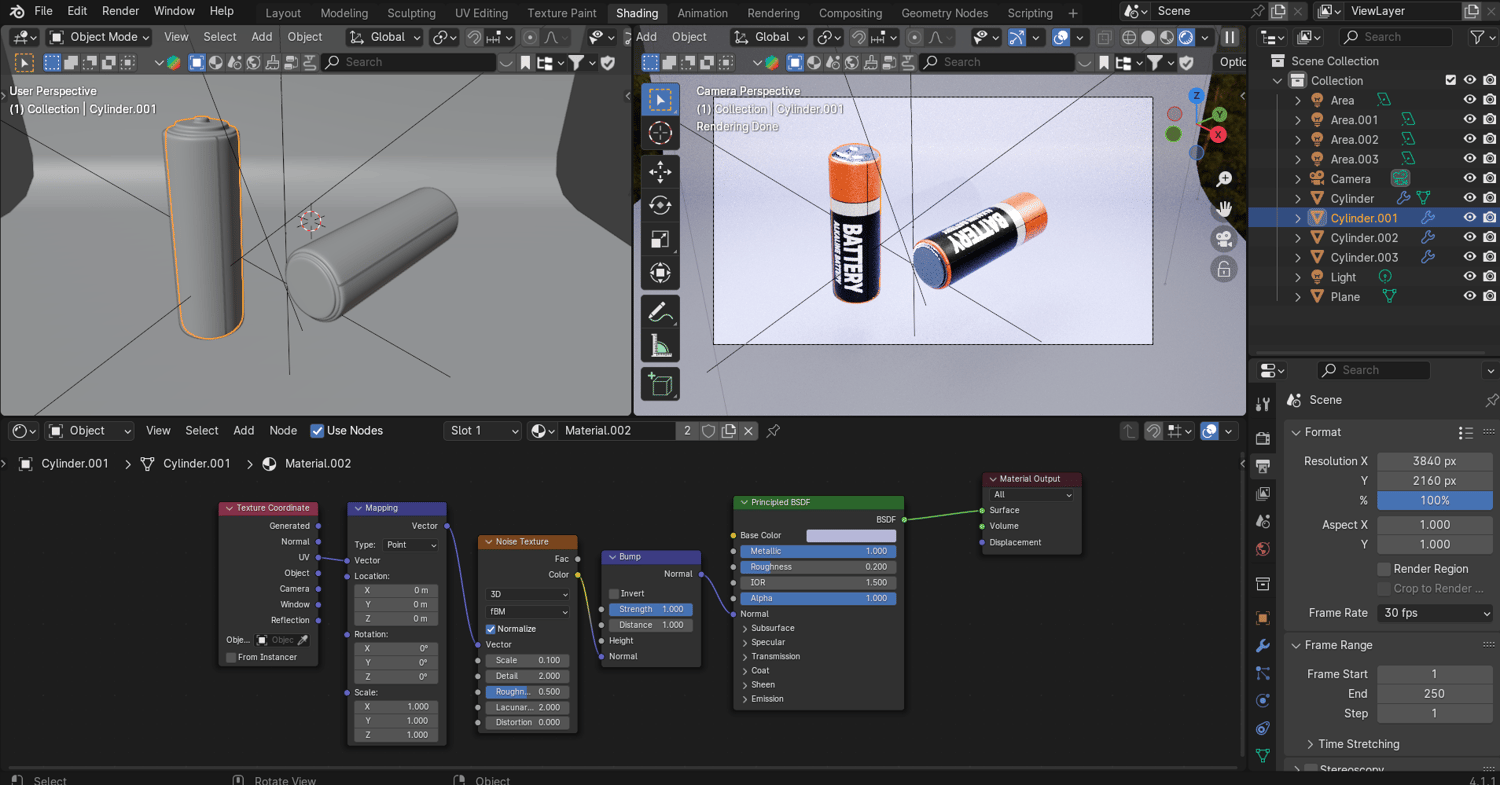Open the Render menu

120,11
